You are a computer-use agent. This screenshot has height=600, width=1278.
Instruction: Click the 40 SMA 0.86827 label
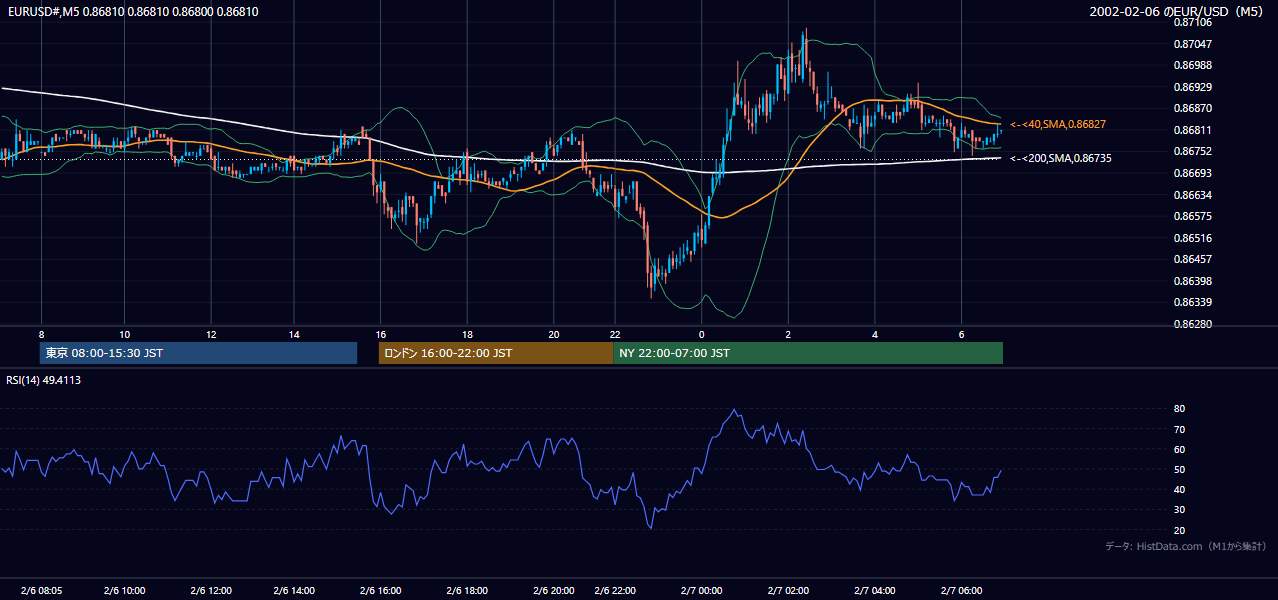click(x=1060, y=124)
